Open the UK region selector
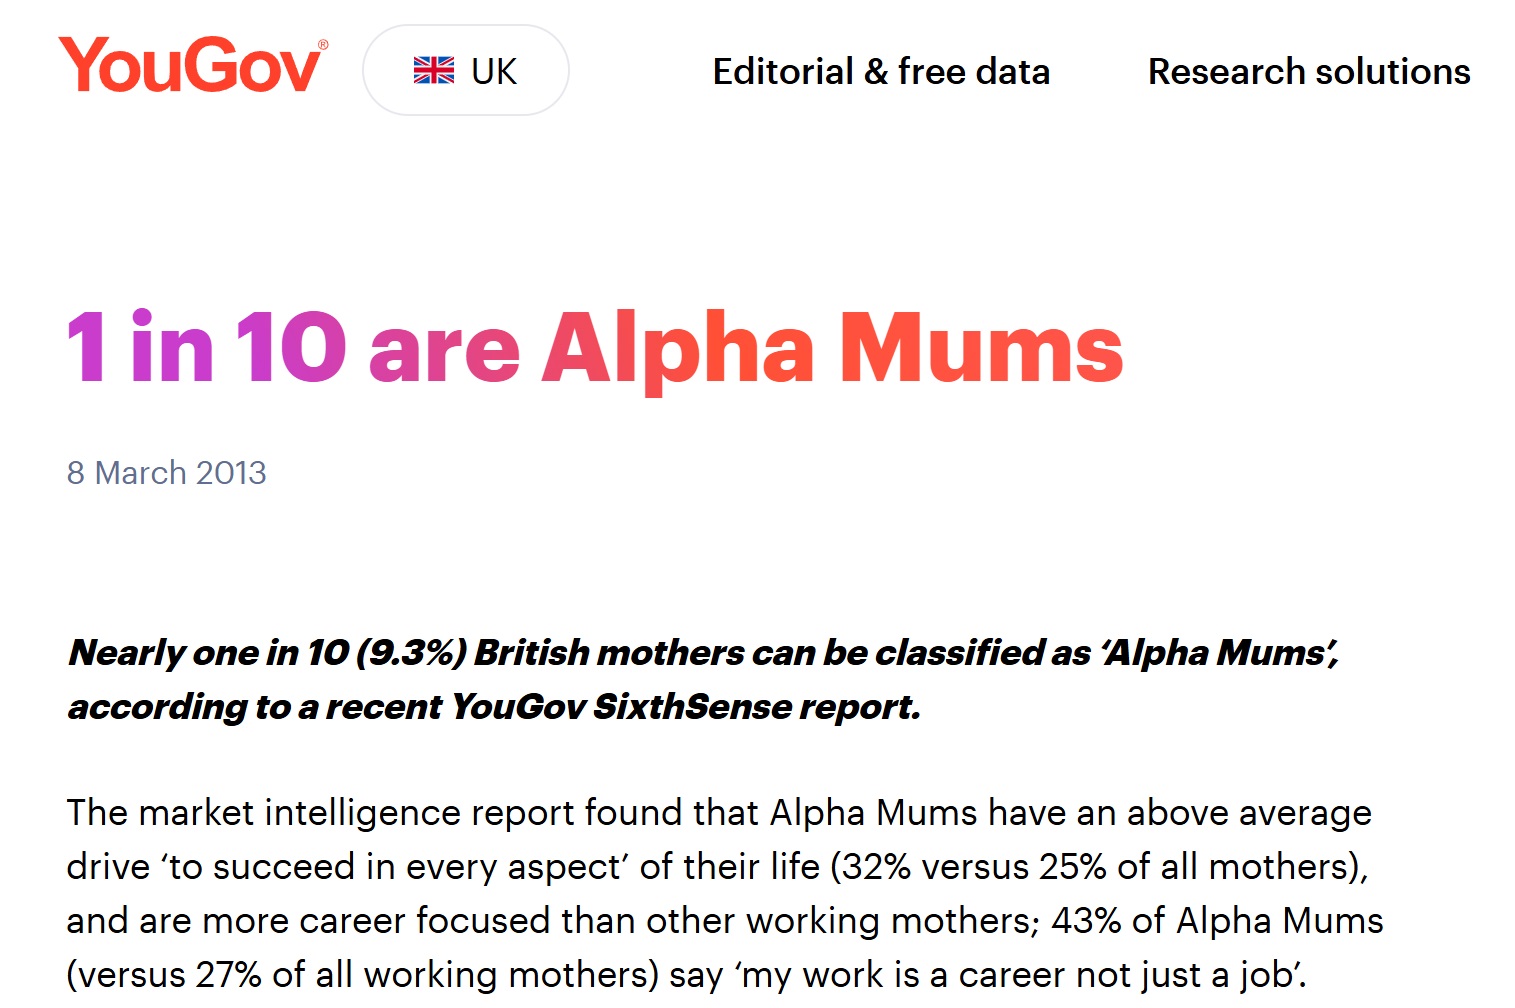The height and width of the screenshot is (1008, 1515). point(466,70)
